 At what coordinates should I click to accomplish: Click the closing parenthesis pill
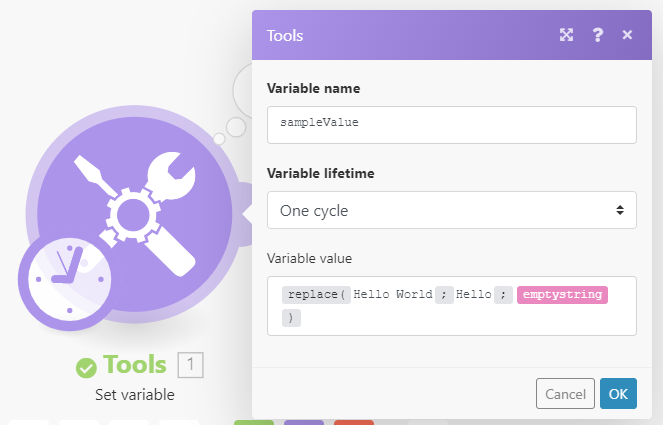point(291,318)
